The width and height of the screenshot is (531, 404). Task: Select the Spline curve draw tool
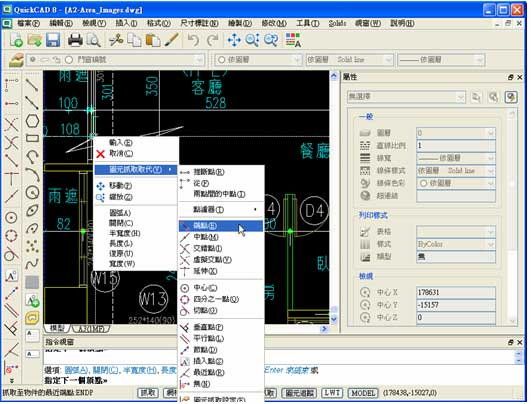33,263
